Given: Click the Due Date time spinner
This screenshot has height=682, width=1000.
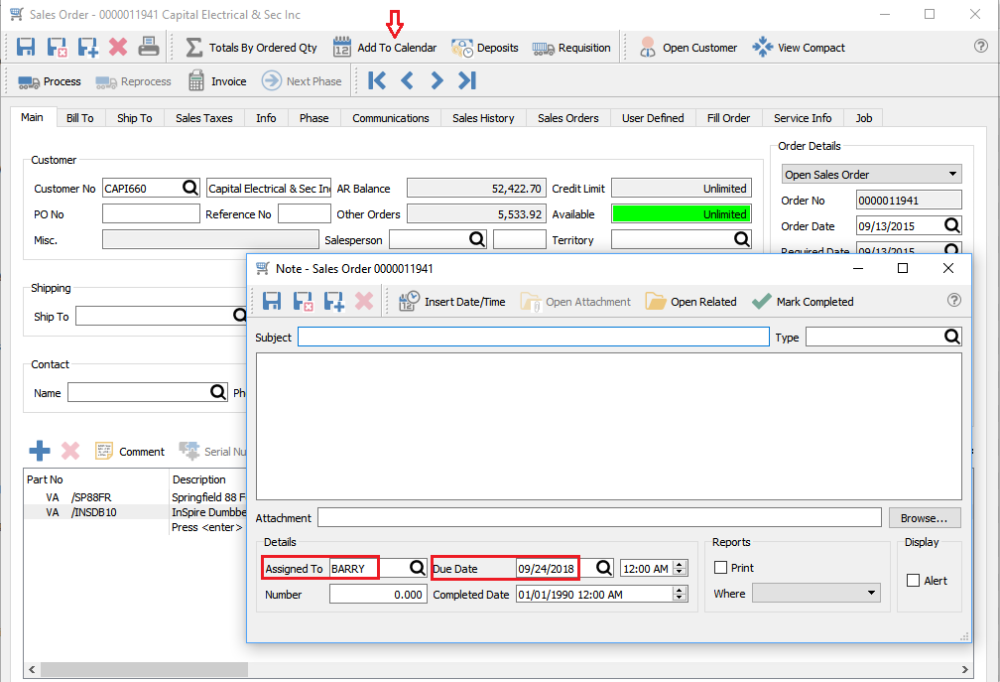Looking at the screenshot, I should [681, 568].
